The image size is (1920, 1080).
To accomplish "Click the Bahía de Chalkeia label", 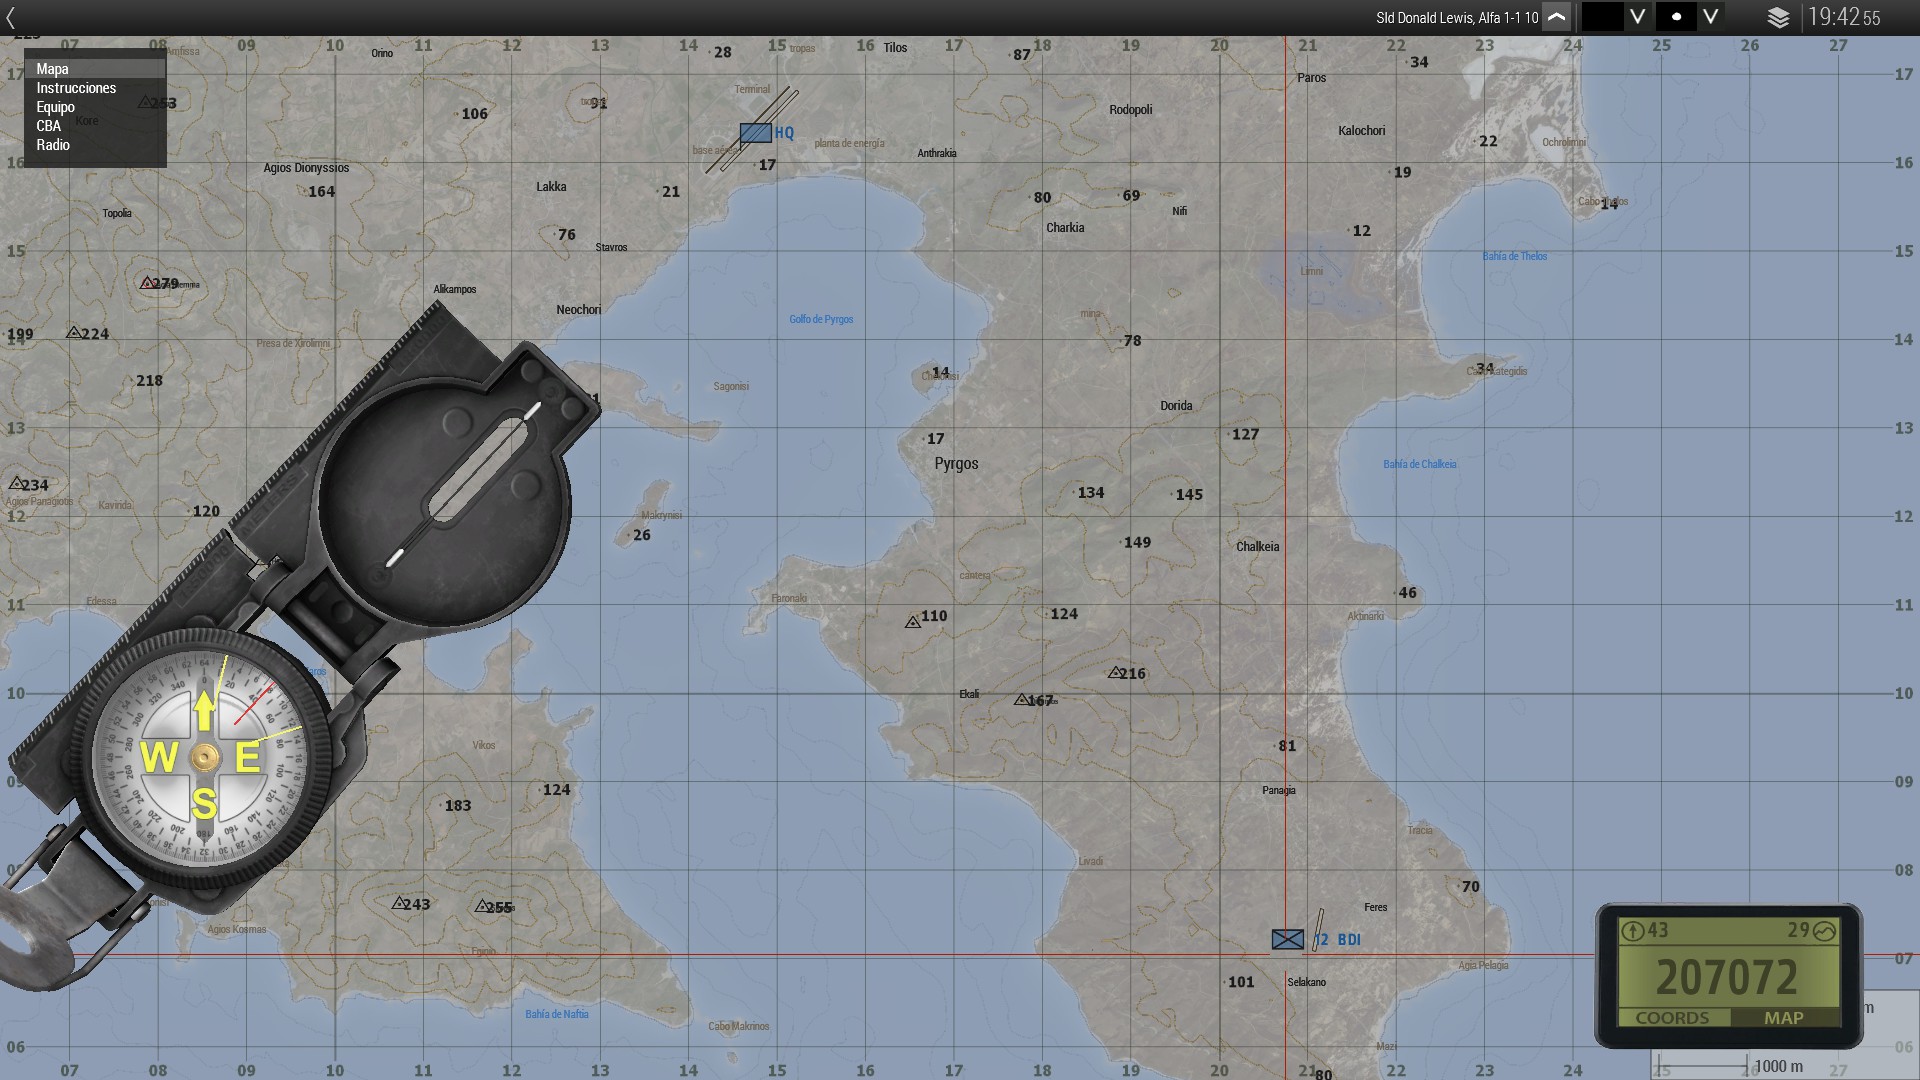I will click(1420, 464).
